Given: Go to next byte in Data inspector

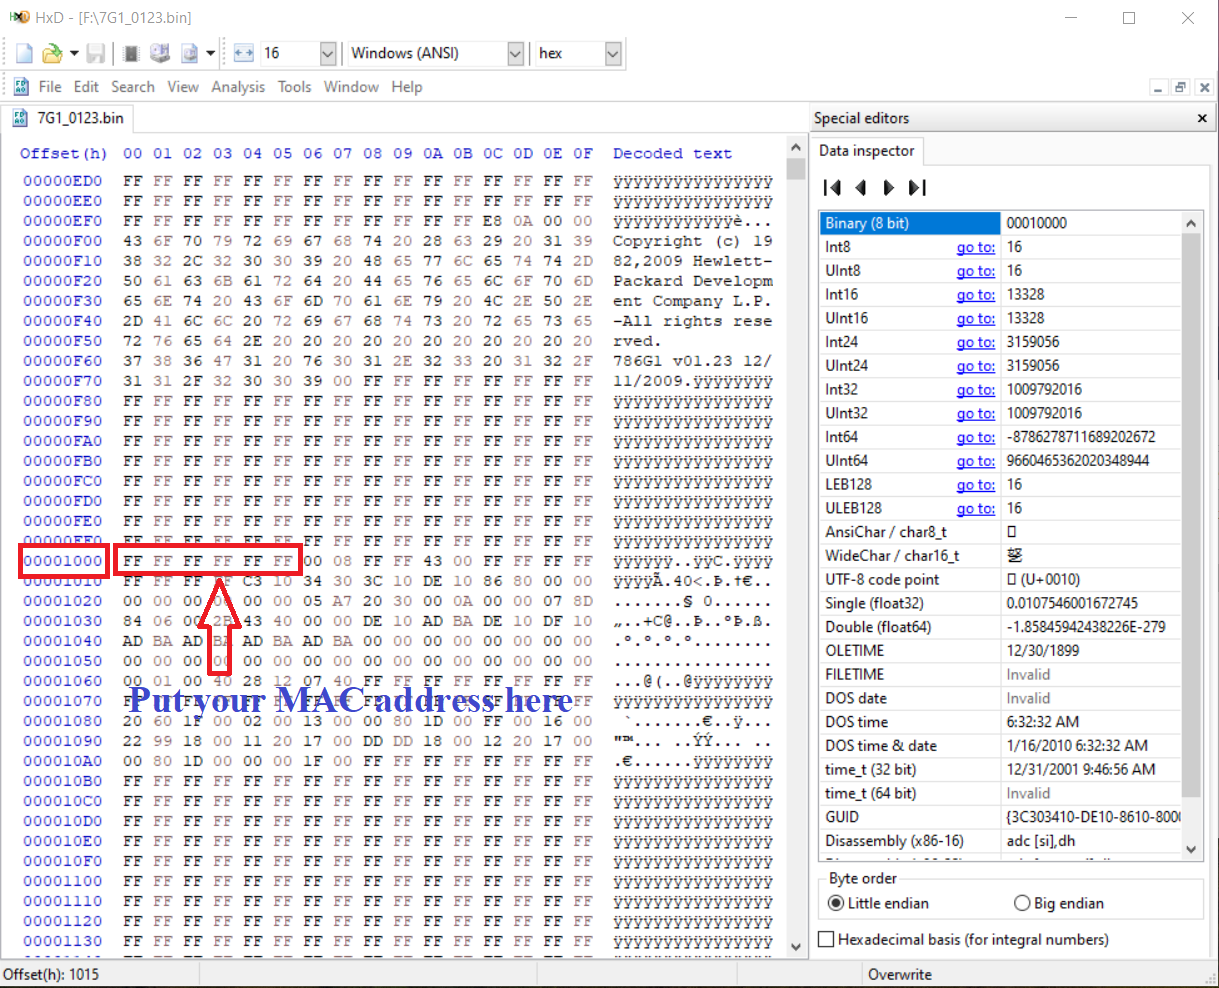Looking at the screenshot, I should point(888,187).
